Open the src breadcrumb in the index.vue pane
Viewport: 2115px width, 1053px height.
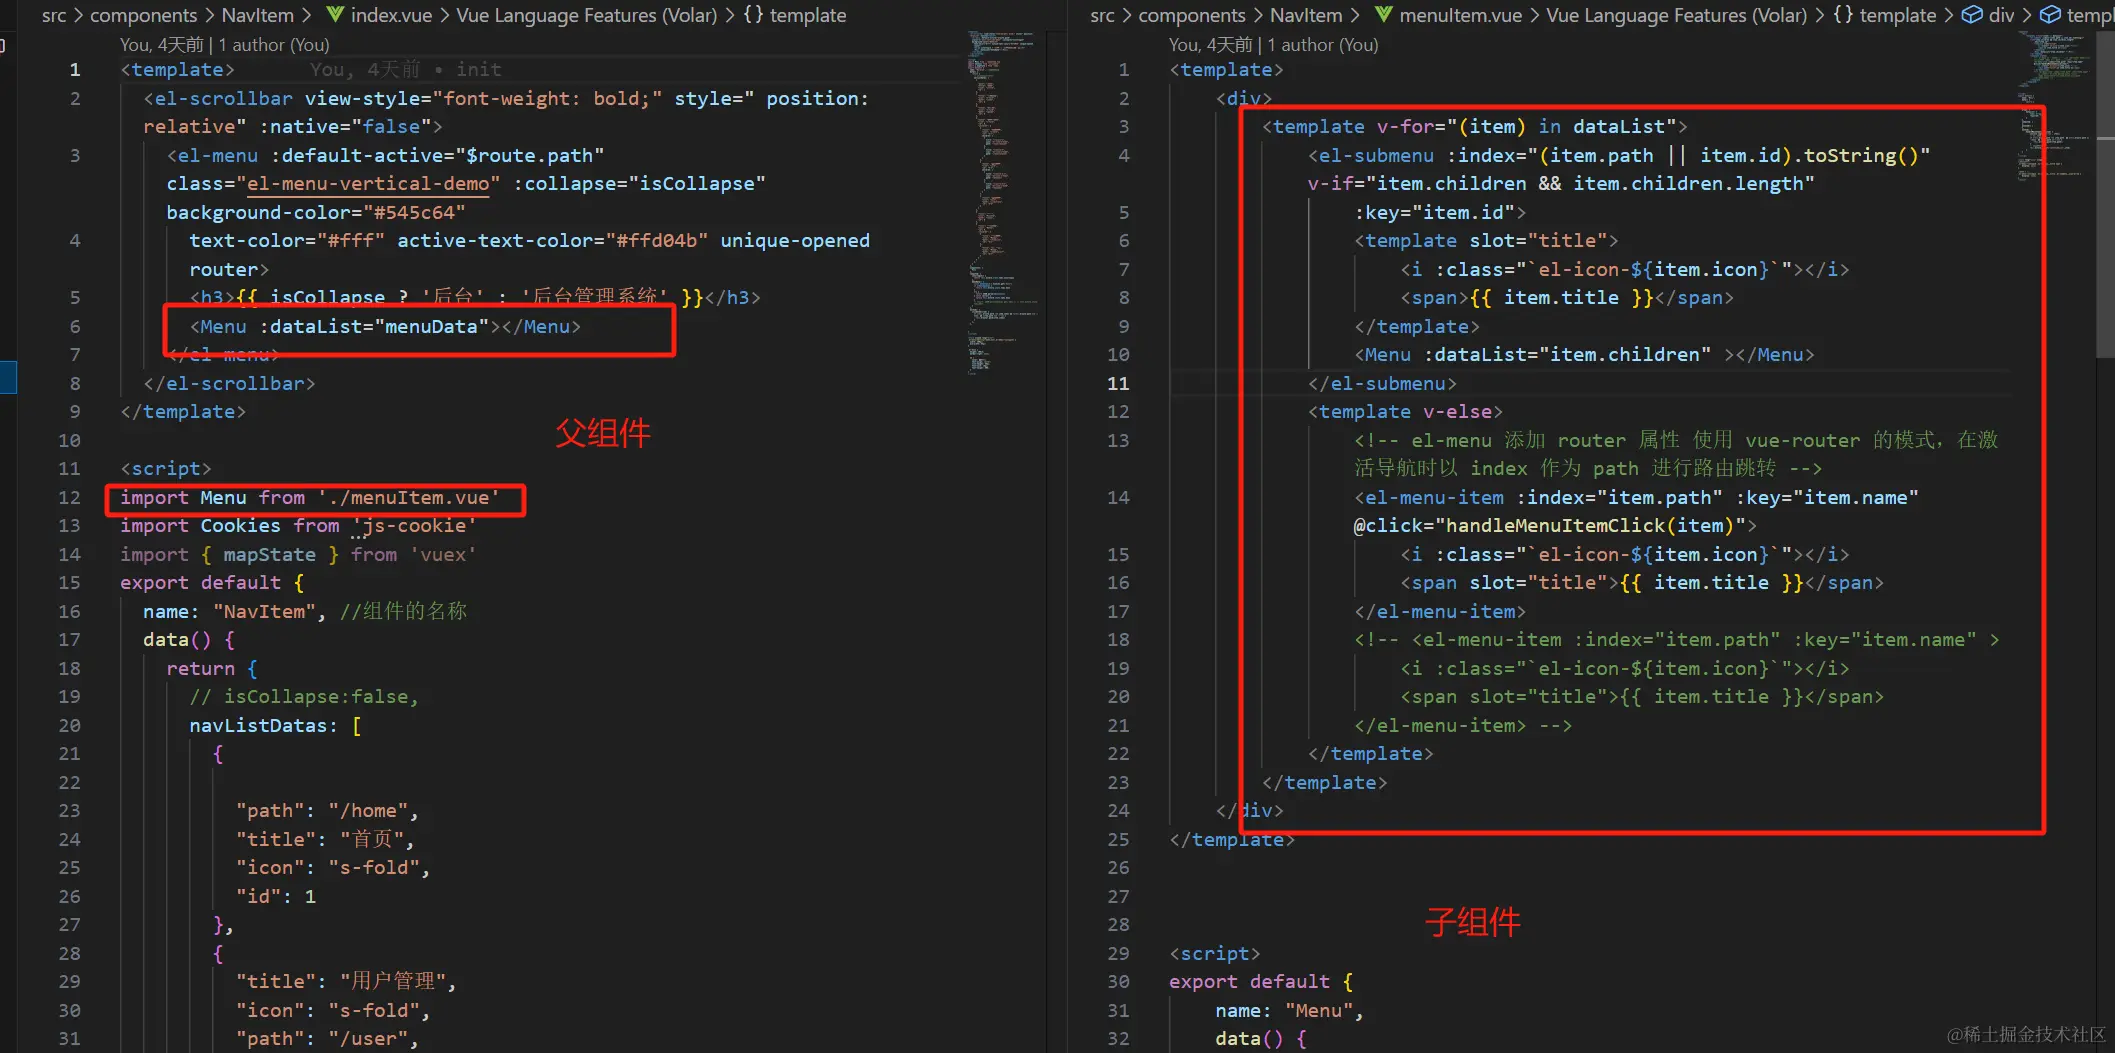point(54,15)
